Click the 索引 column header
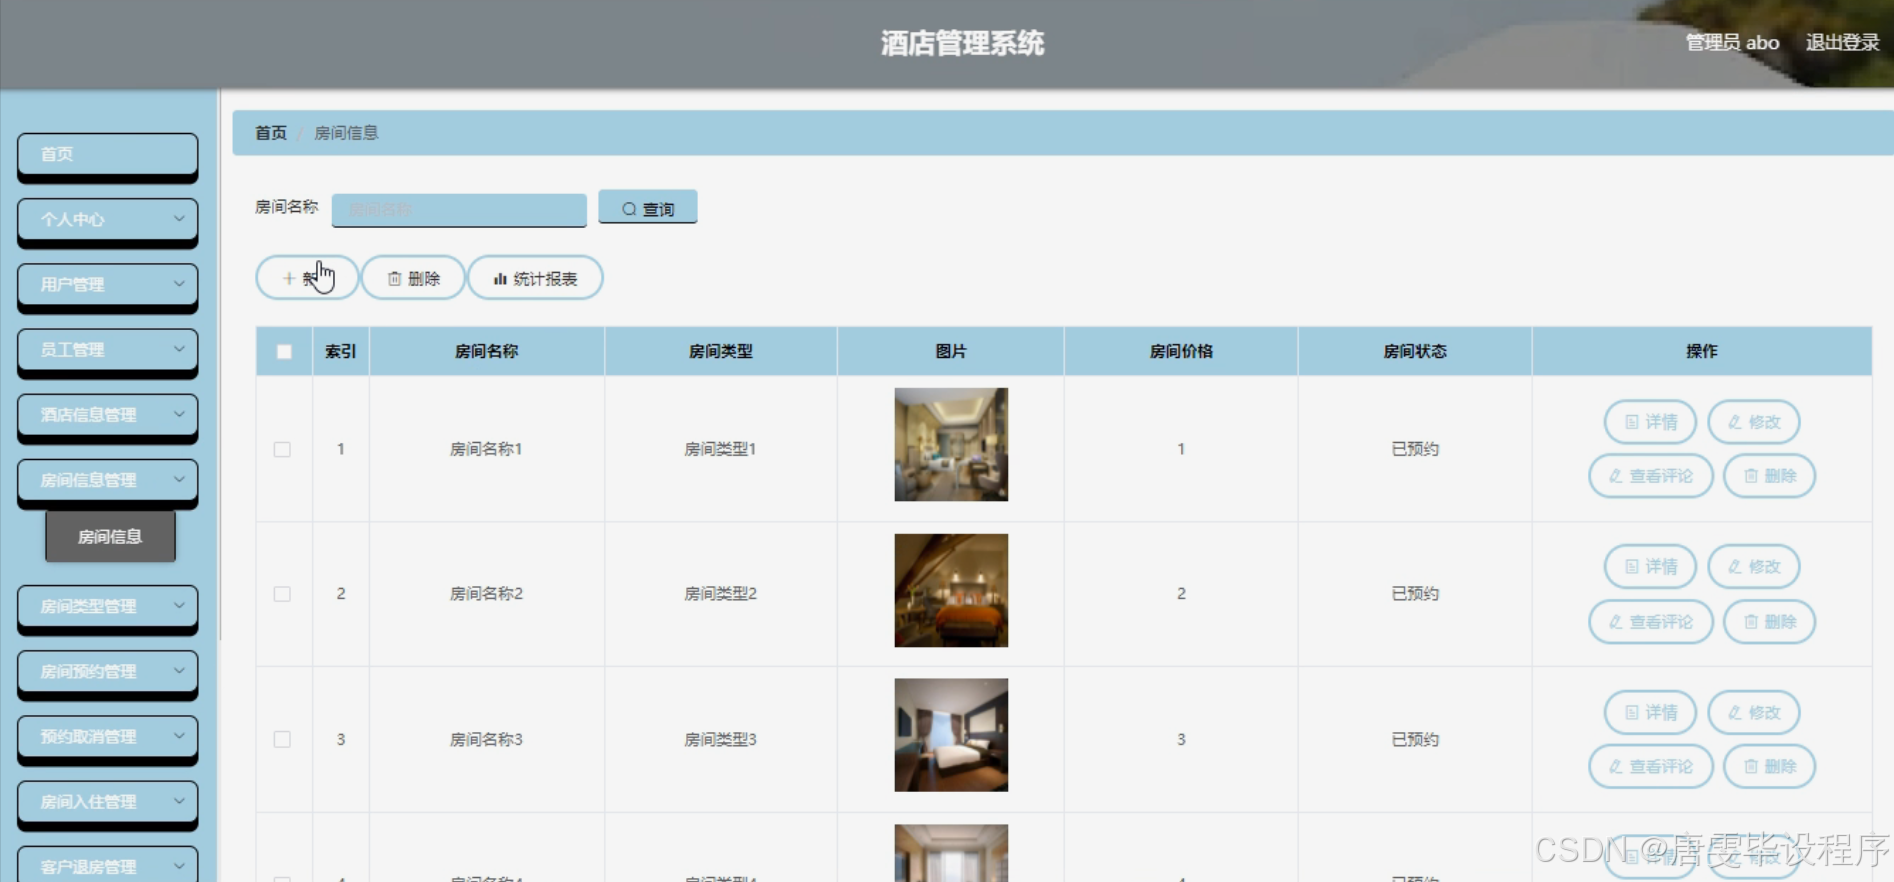The image size is (1894, 882). (x=340, y=351)
